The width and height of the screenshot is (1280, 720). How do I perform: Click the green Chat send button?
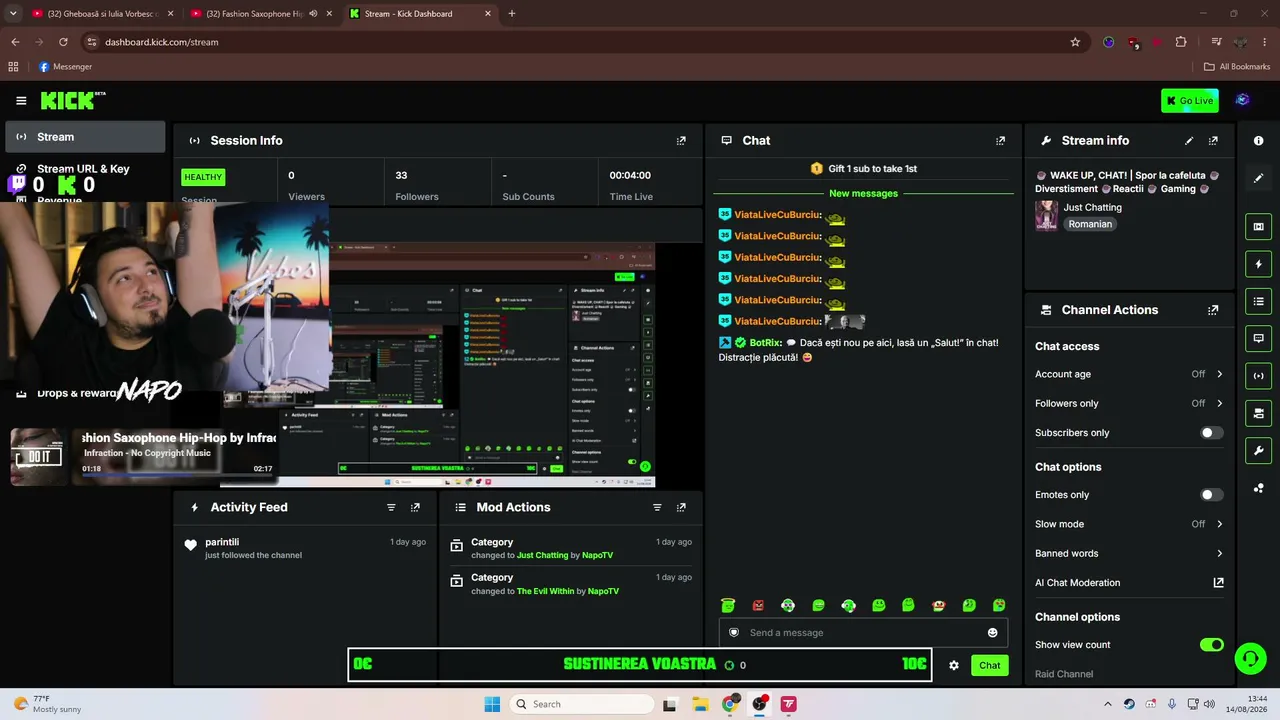coord(989,665)
